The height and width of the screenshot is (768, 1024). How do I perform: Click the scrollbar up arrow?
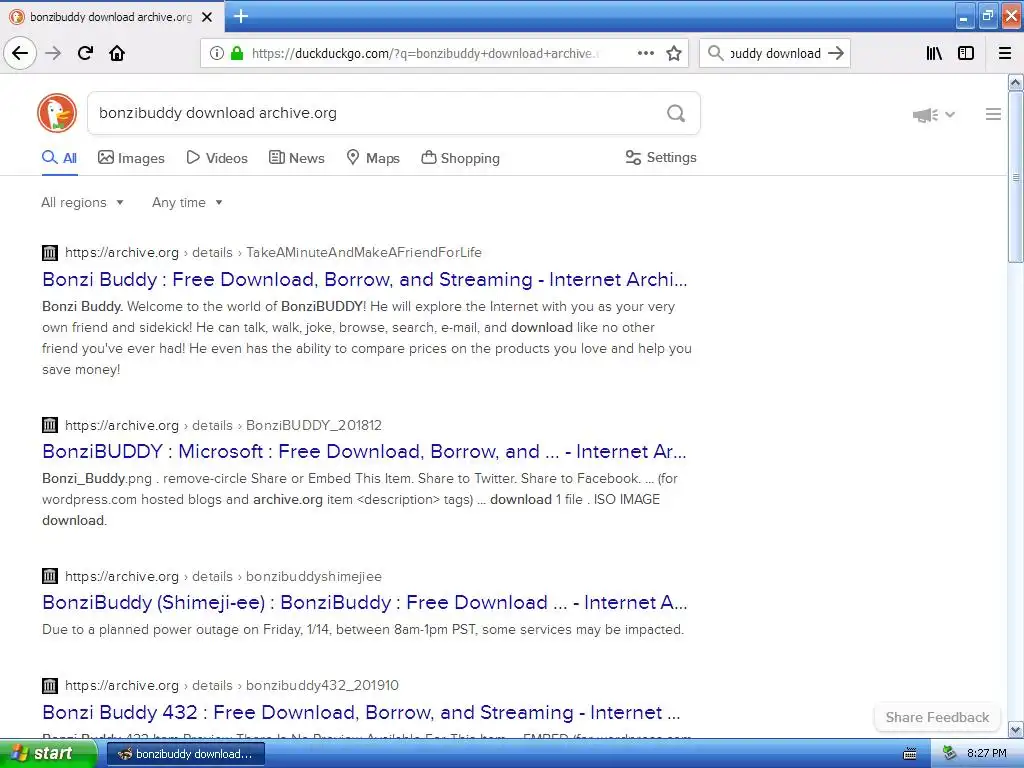[1015, 82]
